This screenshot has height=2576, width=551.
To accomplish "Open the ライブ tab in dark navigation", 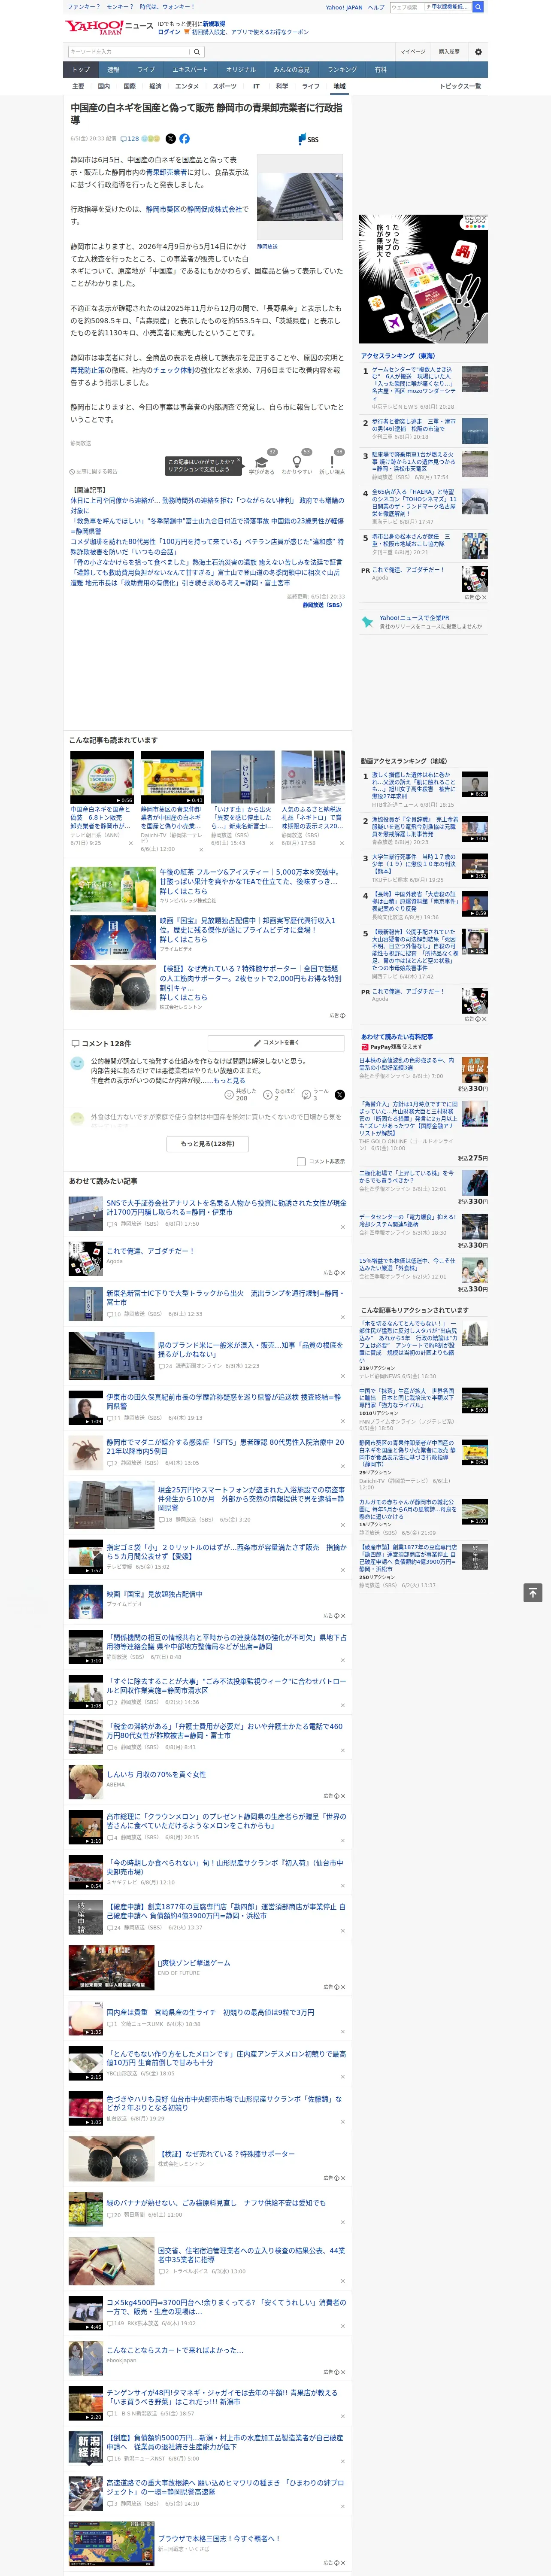I will (x=146, y=70).
